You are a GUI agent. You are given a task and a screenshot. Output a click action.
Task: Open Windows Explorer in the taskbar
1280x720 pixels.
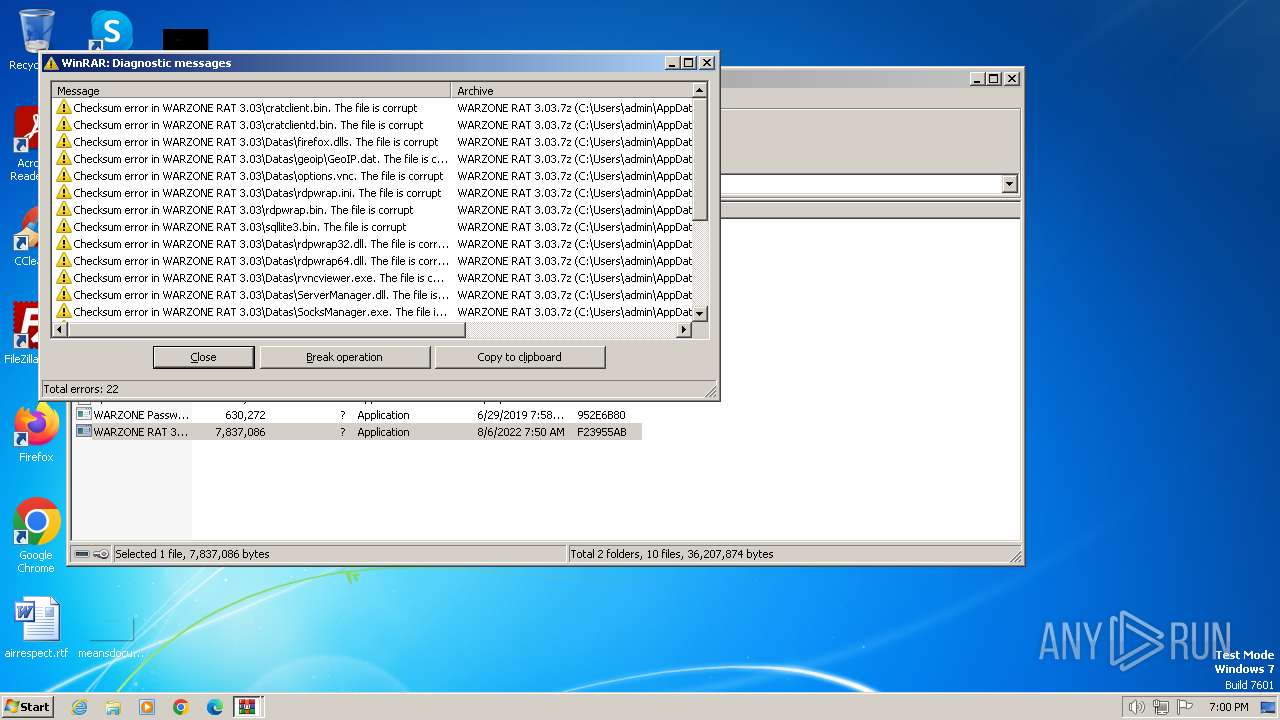point(113,707)
